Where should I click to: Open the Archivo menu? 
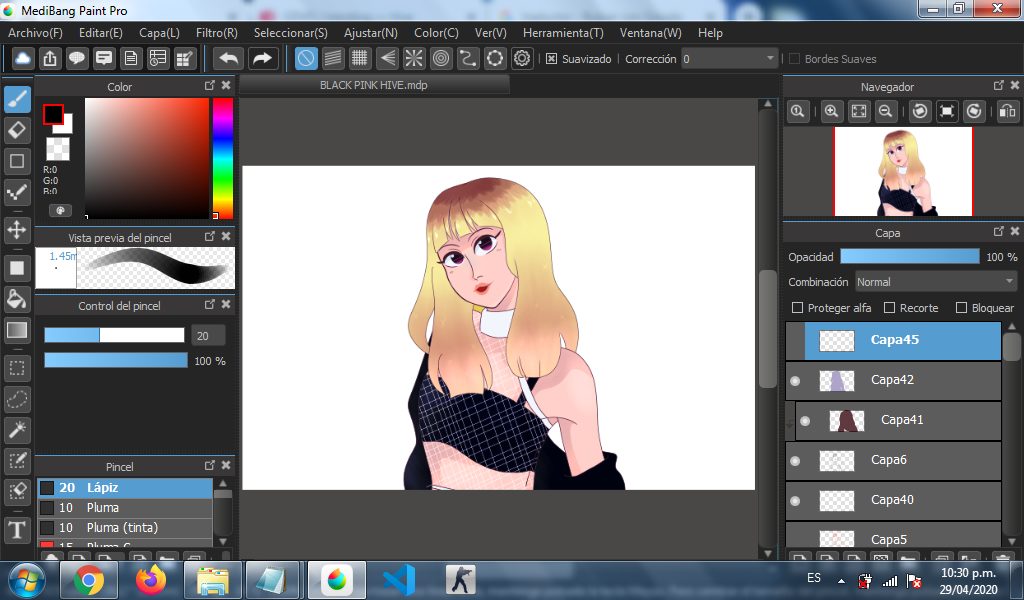pos(35,33)
